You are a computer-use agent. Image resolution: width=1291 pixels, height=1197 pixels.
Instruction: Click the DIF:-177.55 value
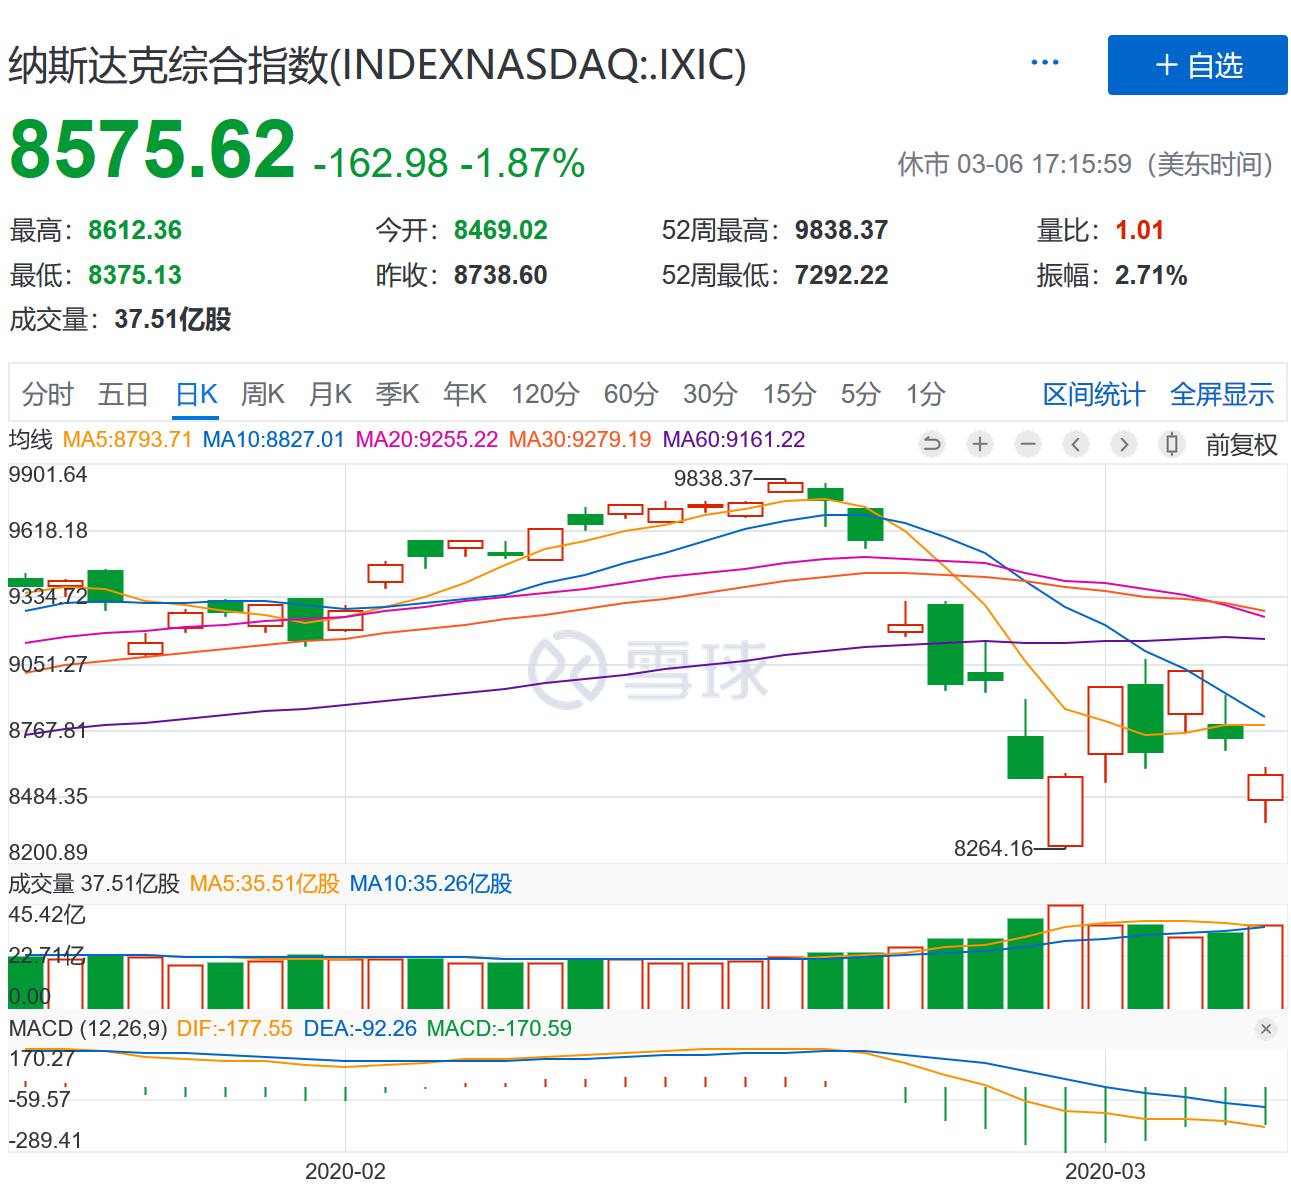[234, 1029]
